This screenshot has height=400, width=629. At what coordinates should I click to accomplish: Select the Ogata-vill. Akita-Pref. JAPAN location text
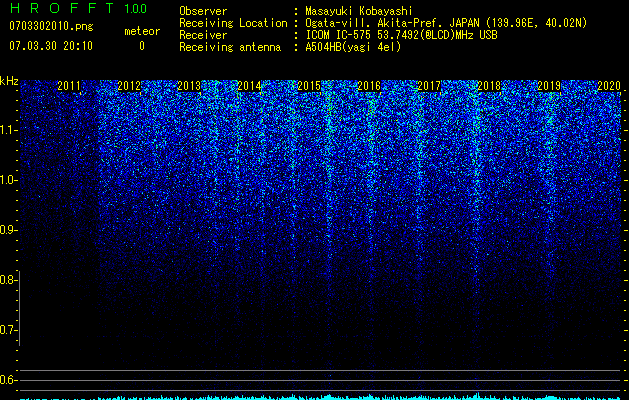pos(446,23)
